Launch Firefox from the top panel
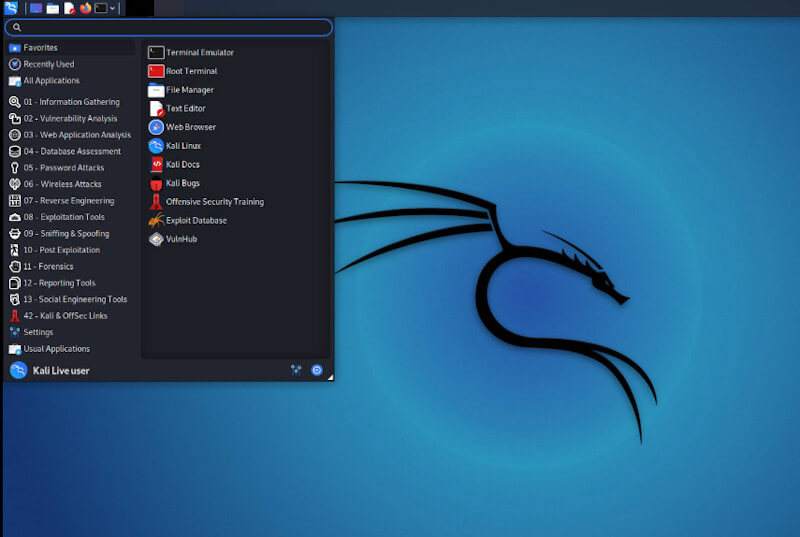 pyautogui.click(x=85, y=8)
